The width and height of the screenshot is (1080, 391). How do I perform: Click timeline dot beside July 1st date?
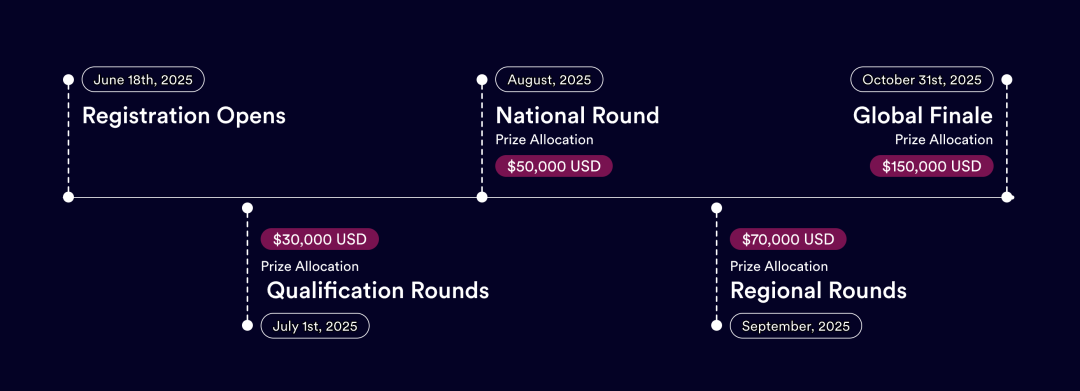[248, 325]
